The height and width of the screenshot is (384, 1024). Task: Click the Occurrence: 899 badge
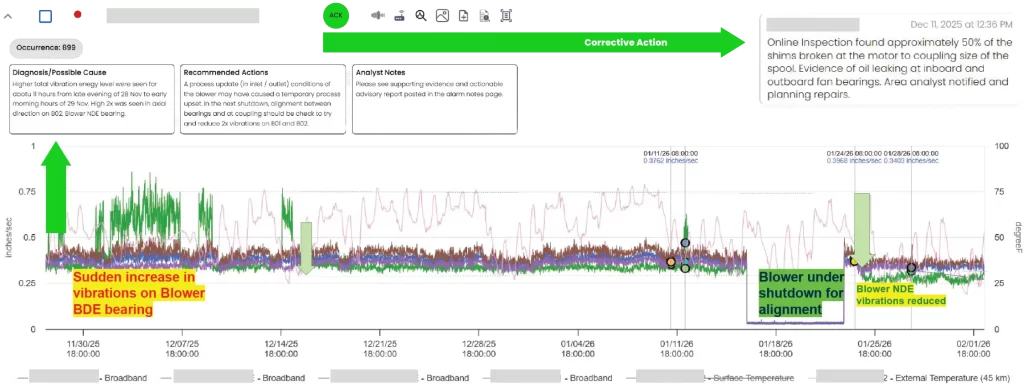pyautogui.click(x=46, y=48)
